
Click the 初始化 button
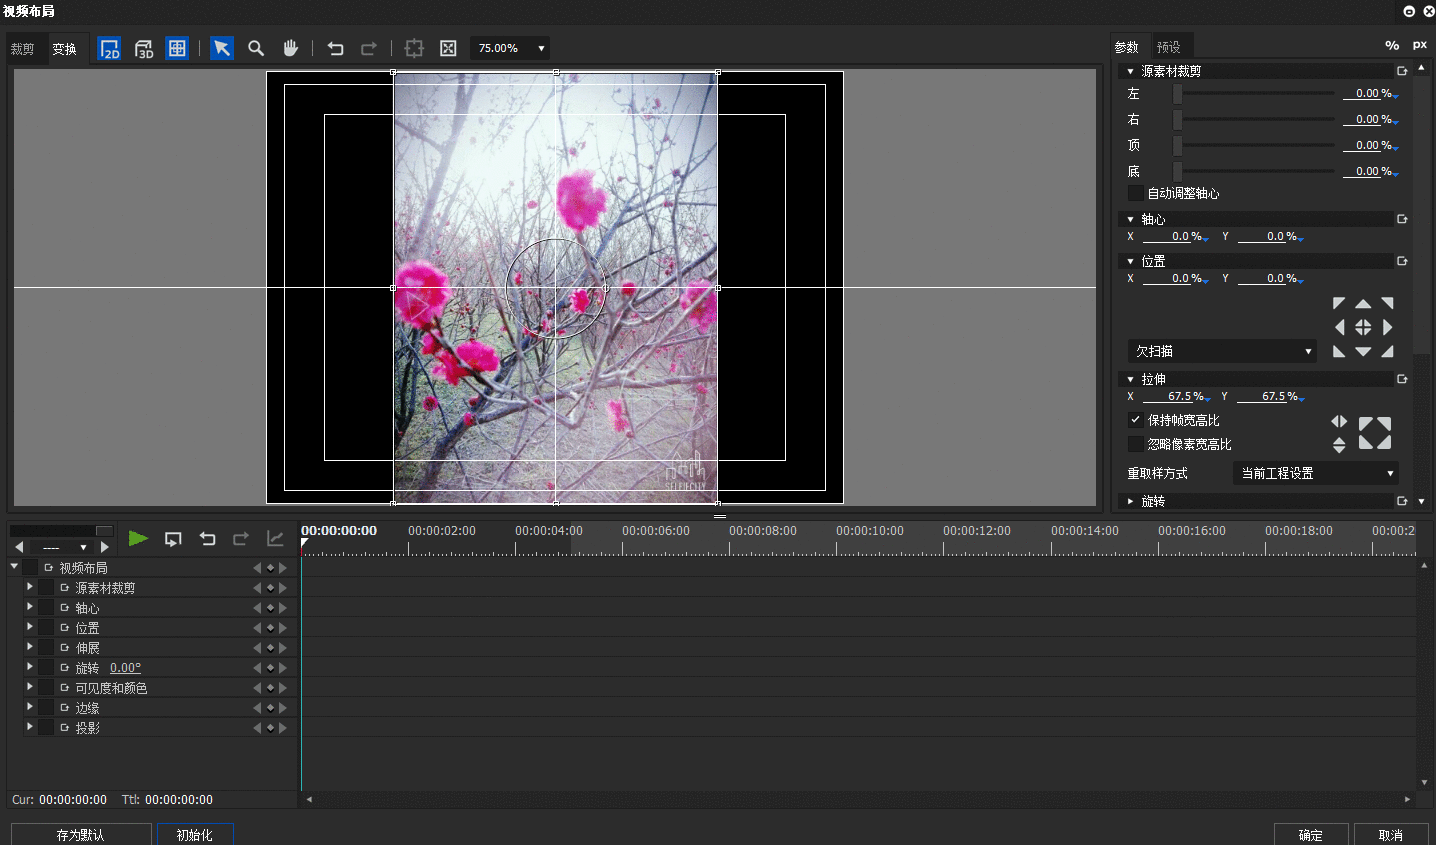click(x=194, y=835)
